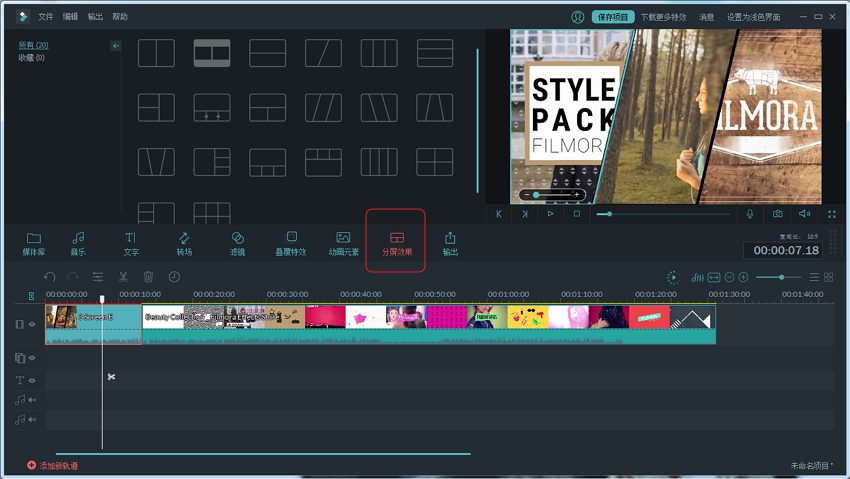Open the 分屏效果 split screen tab
The image size is (850, 479).
click(x=397, y=244)
